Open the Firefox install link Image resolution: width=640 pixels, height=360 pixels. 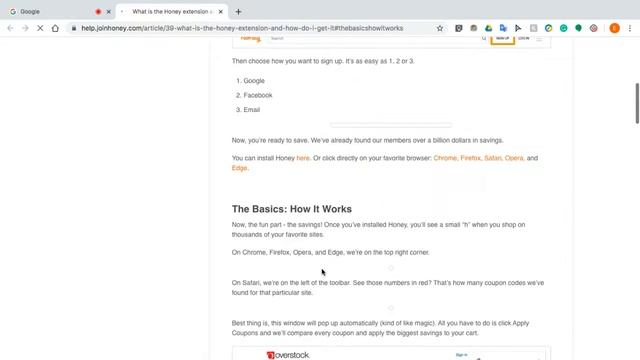point(471,158)
